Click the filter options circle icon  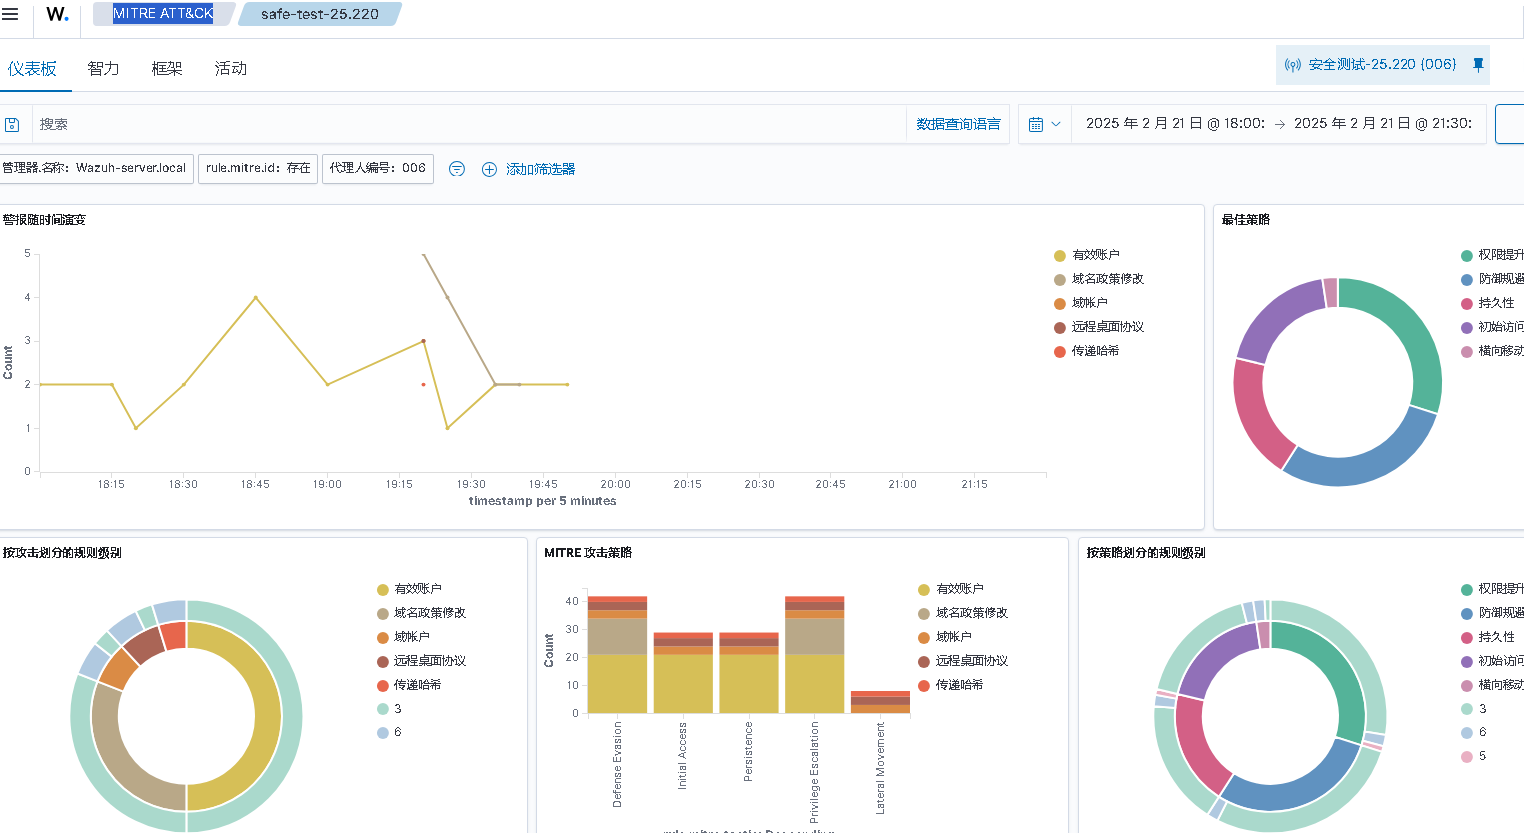click(x=457, y=169)
